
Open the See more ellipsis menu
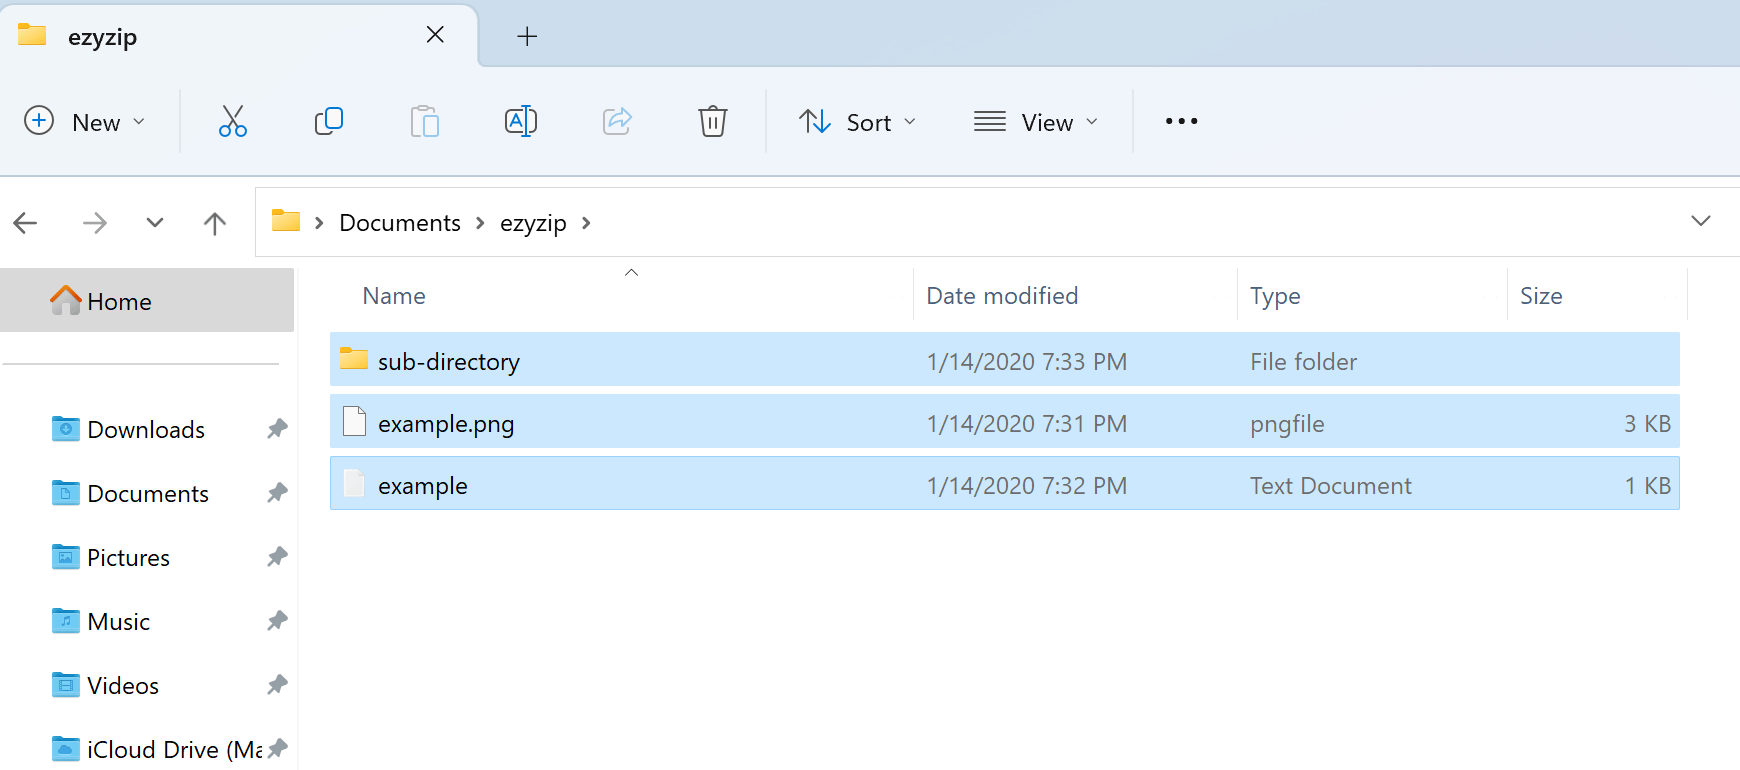click(x=1181, y=121)
